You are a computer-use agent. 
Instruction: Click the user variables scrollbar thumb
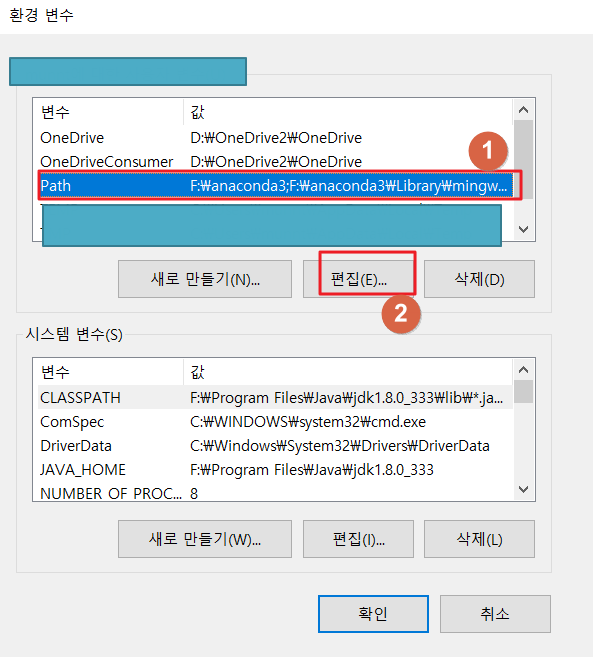pyautogui.click(x=523, y=159)
